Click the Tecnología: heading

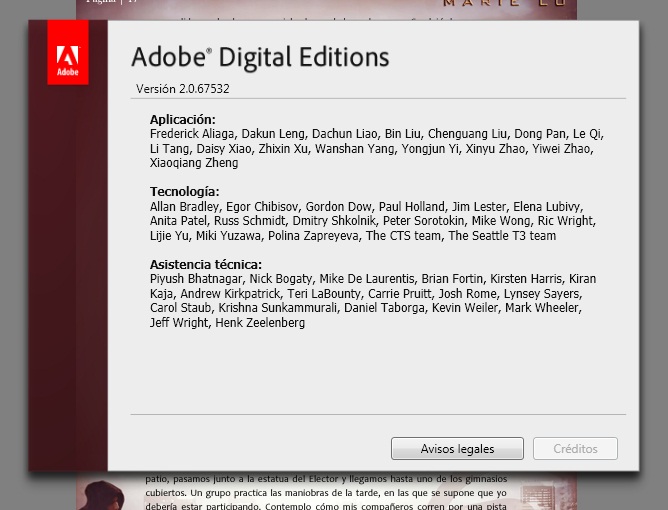(184, 192)
